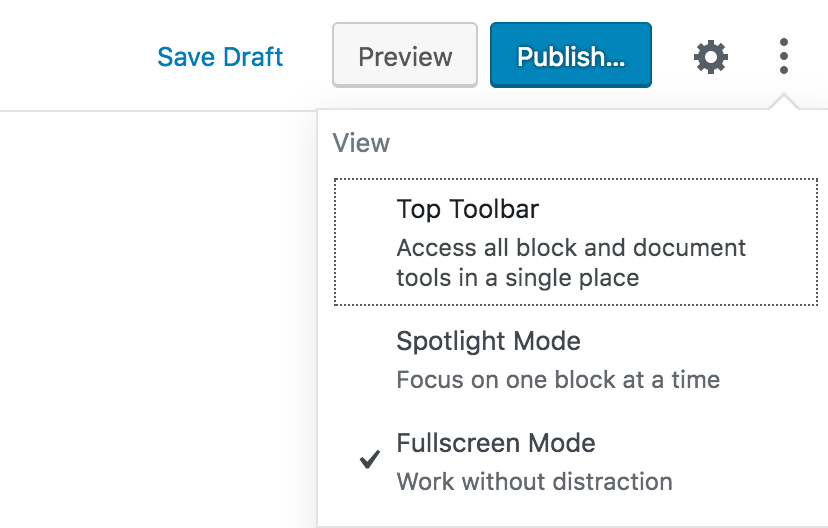Click the blank editor area below Save Draft
Image resolution: width=828 pixels, height=528 pixels.
point(158,317)
